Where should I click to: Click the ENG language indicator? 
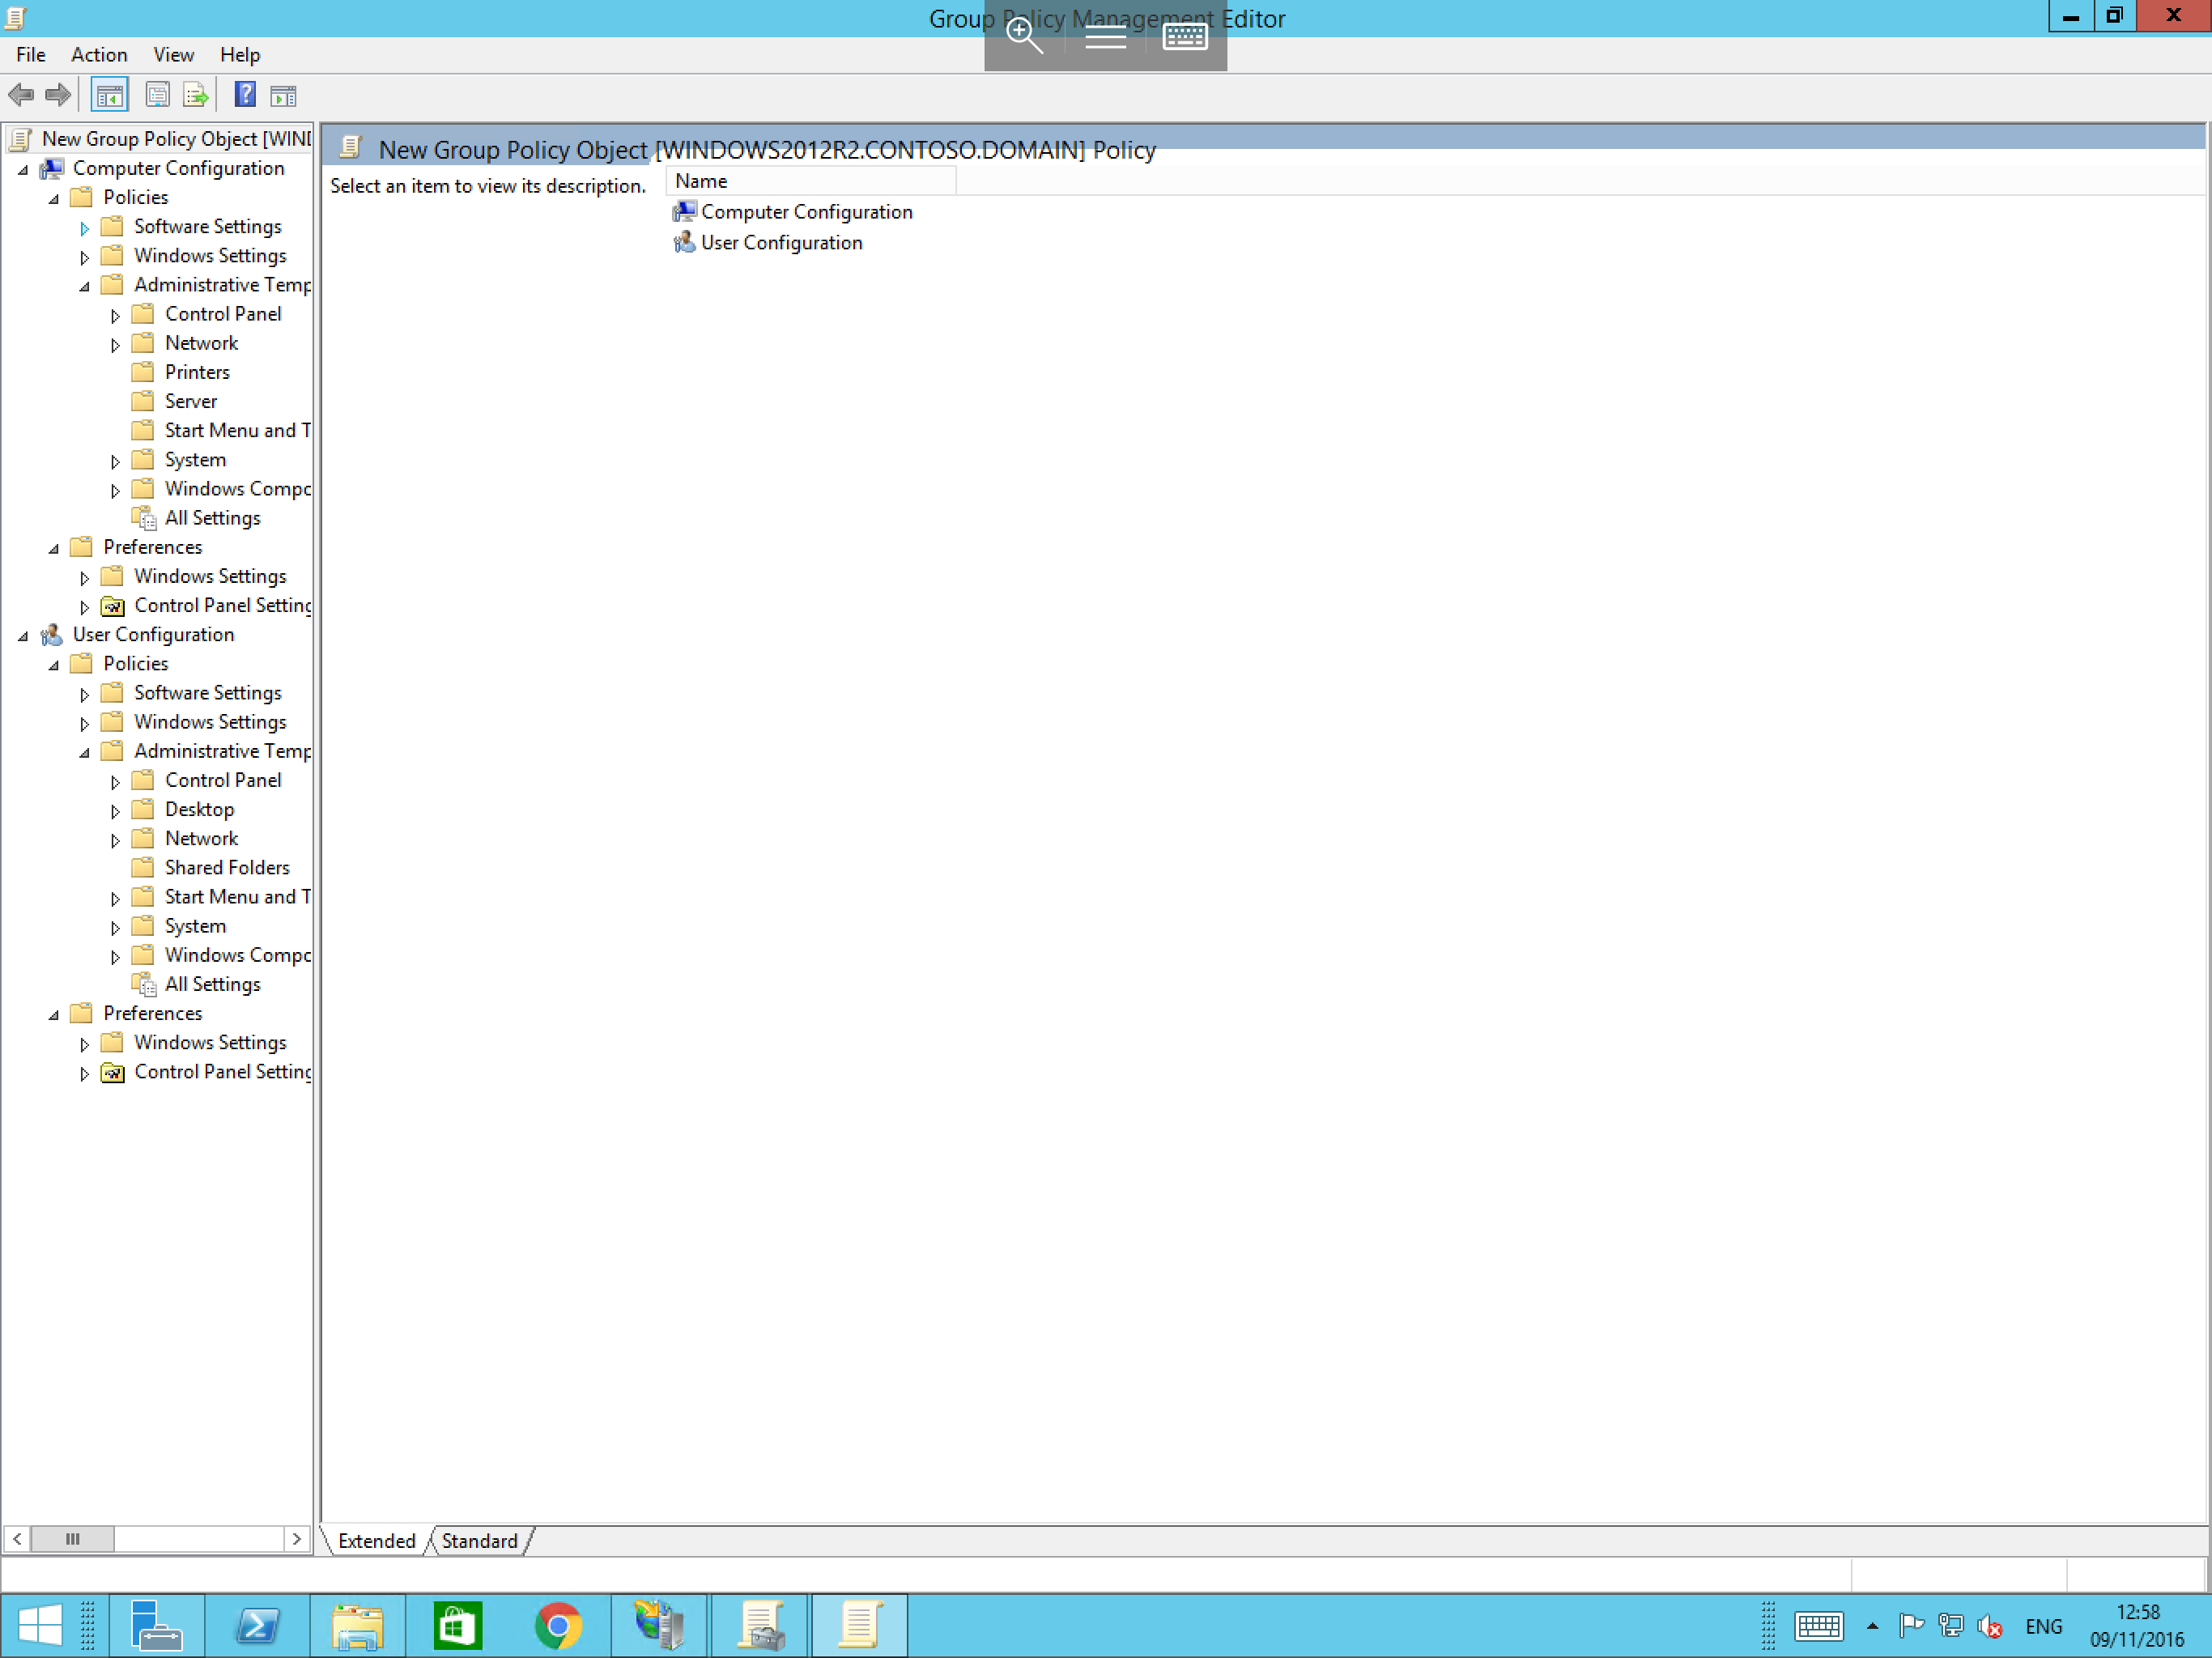pyautogui.click(x=2043, y=1627)
